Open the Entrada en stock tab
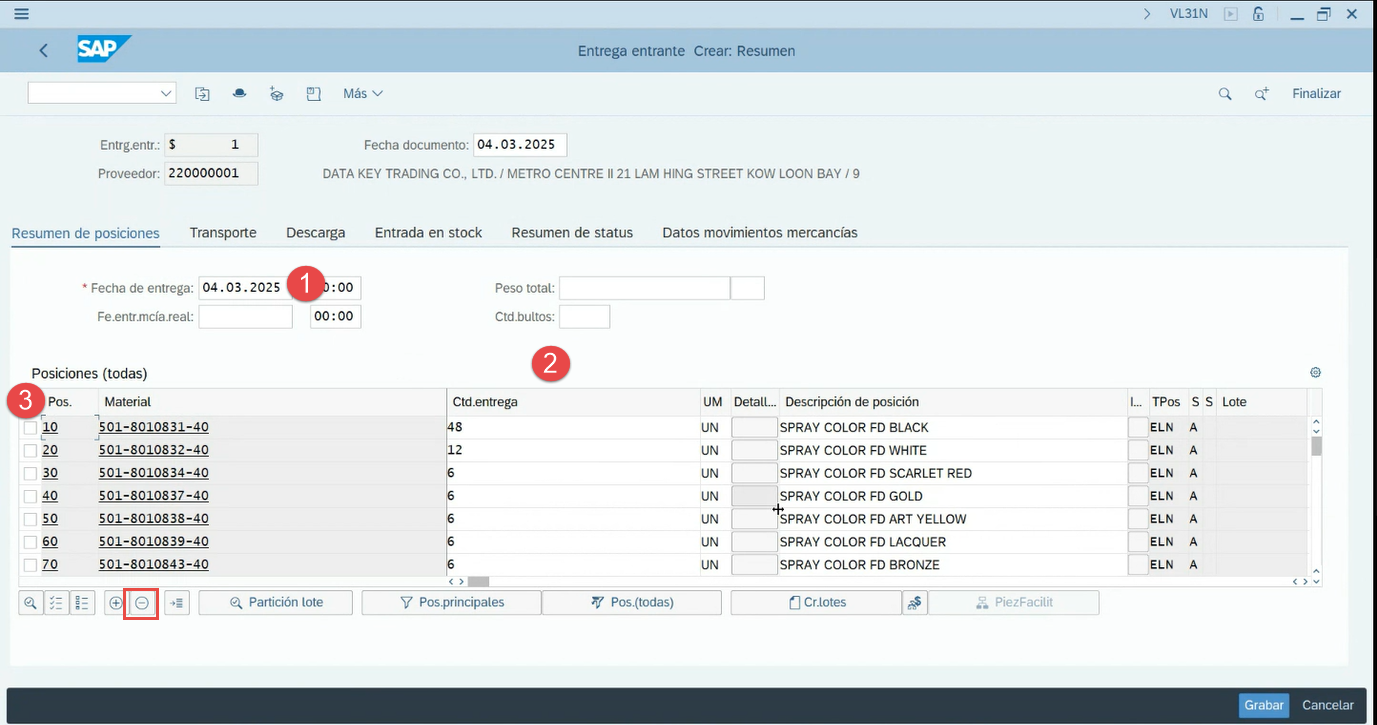This screenshot has height=725, width=1377. tap(428, 233)
